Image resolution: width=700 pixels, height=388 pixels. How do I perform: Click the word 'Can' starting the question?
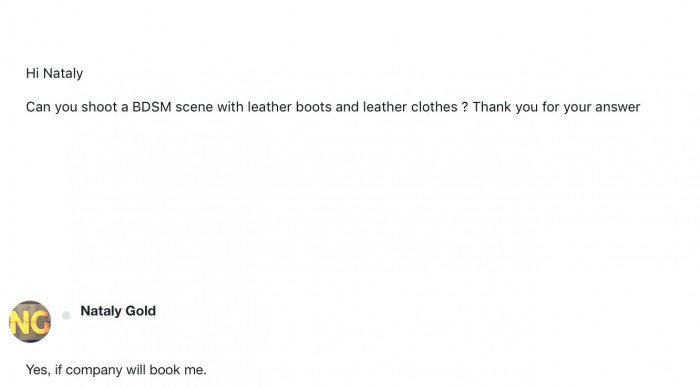pos(38,107)
